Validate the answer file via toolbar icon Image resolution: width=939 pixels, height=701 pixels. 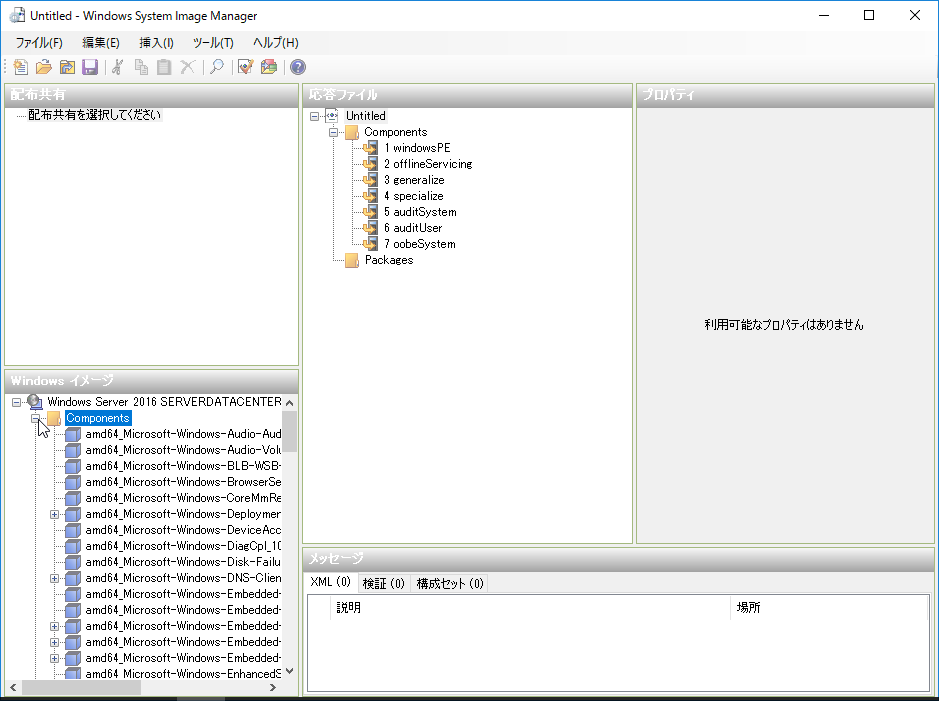[x=246, y=67]
